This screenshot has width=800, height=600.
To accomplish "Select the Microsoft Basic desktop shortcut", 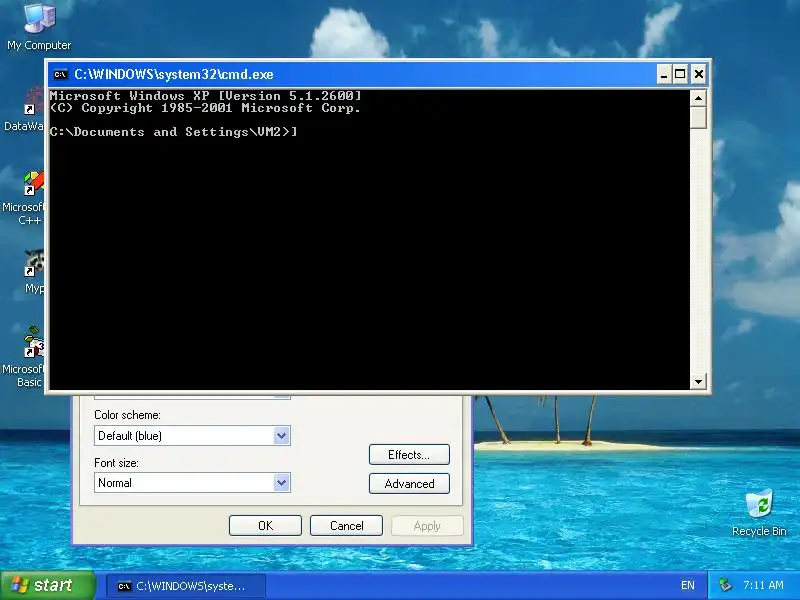I will 23,357.
